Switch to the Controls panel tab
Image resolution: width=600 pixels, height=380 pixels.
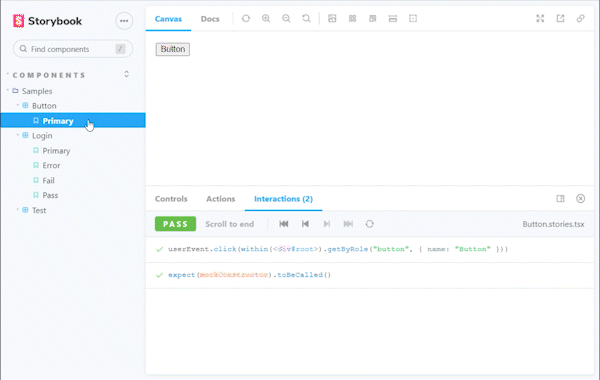pos(171,199)
